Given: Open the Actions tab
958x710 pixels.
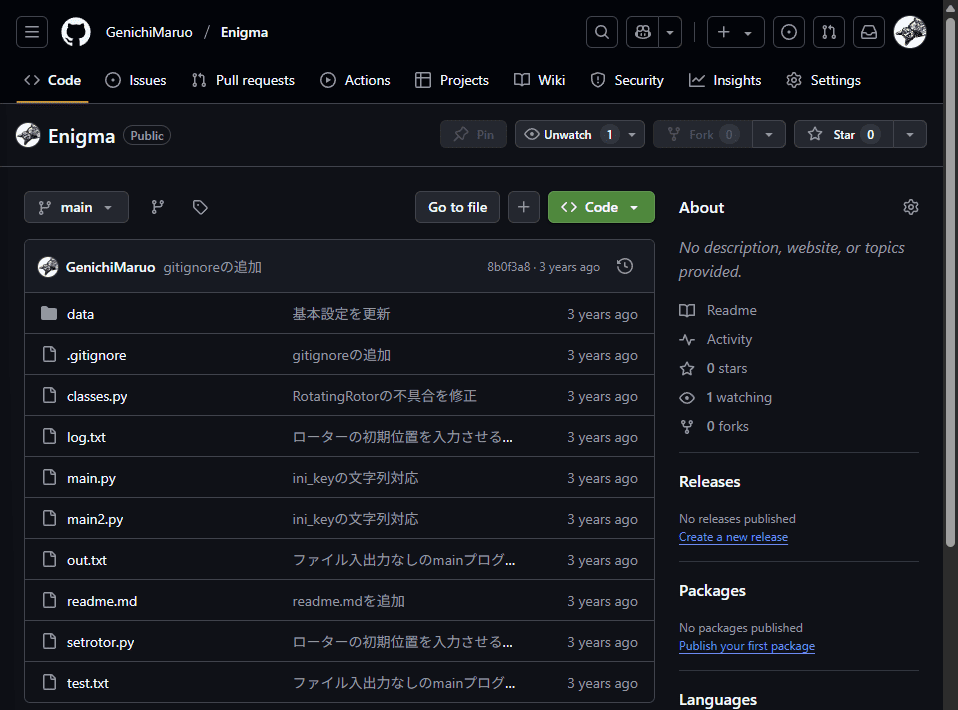Looking at the screenshot, I should click(355, 80).
